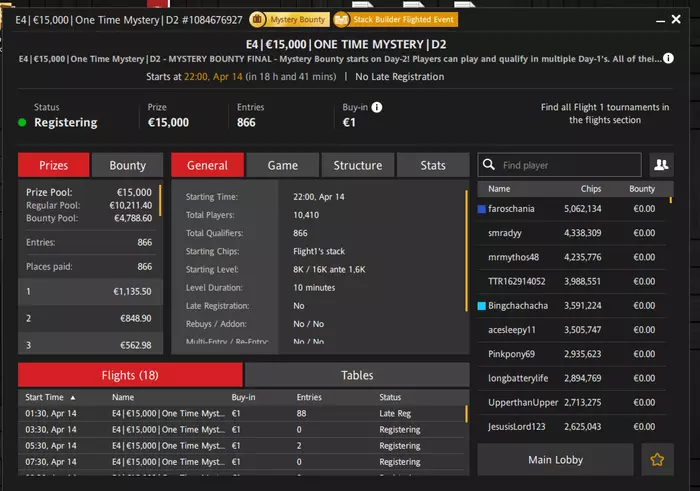Click faroschania's blue flag square
Viewport: 700px width, 491px height.
tap(482, 209)
